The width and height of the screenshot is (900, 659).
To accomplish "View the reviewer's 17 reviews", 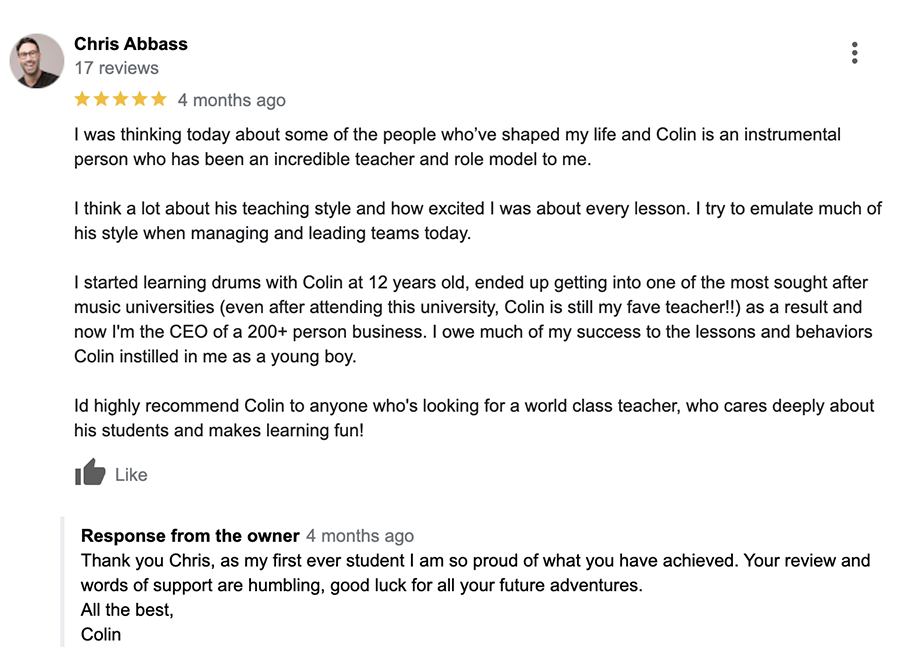I will point(116,68).
